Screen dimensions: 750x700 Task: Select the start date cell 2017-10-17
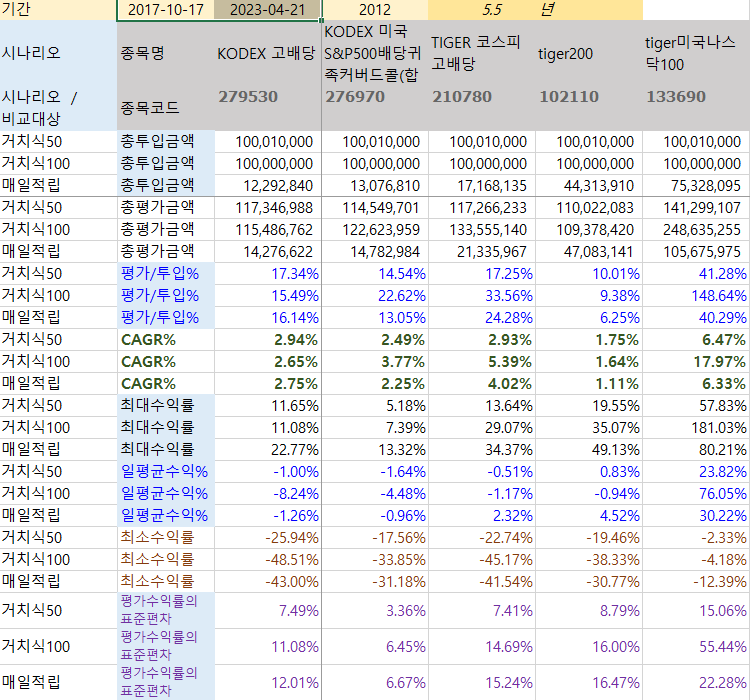point(165,10)
